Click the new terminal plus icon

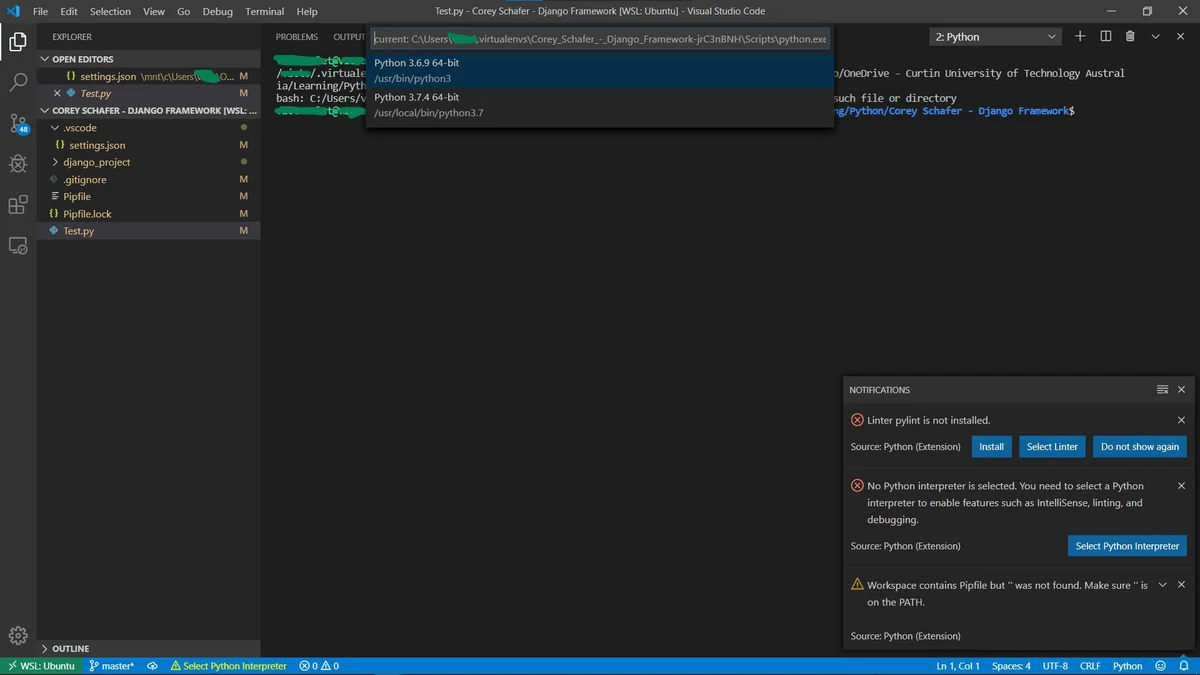tap(1080, 37)
